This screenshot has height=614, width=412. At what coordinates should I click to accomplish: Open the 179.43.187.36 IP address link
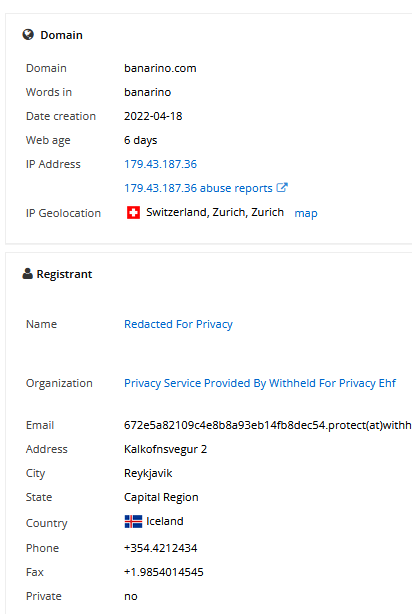pyautogui.click(x=160, y=164)
